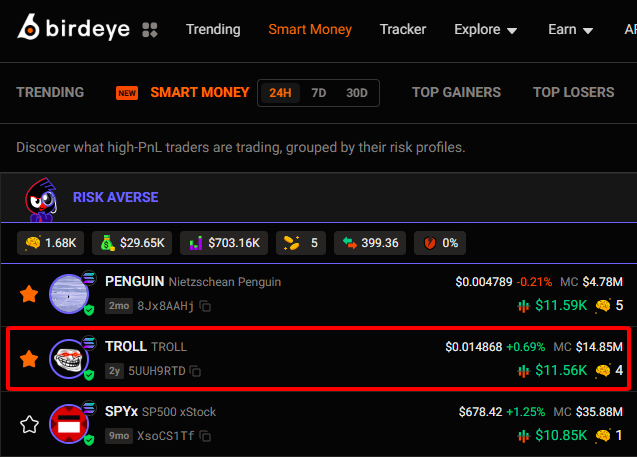Click the $703.16K chart stat chip
The width and height of the screenshot is (637, 457).
coord(224,243)
